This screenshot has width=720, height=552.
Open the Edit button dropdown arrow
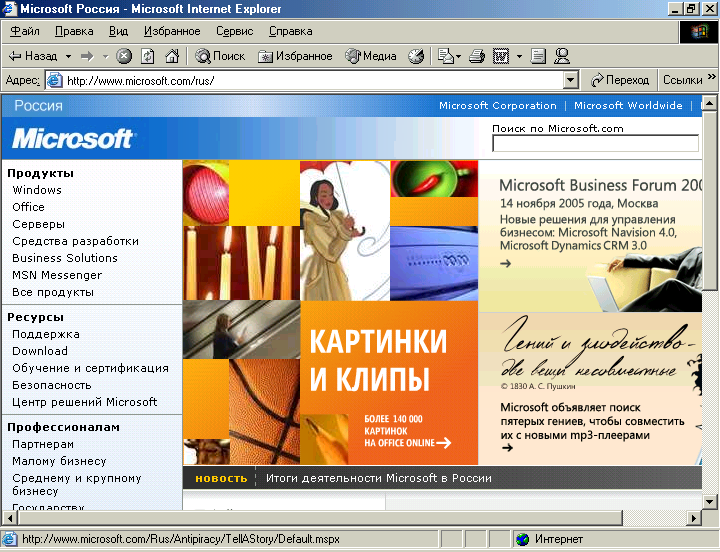click(519, 56)
